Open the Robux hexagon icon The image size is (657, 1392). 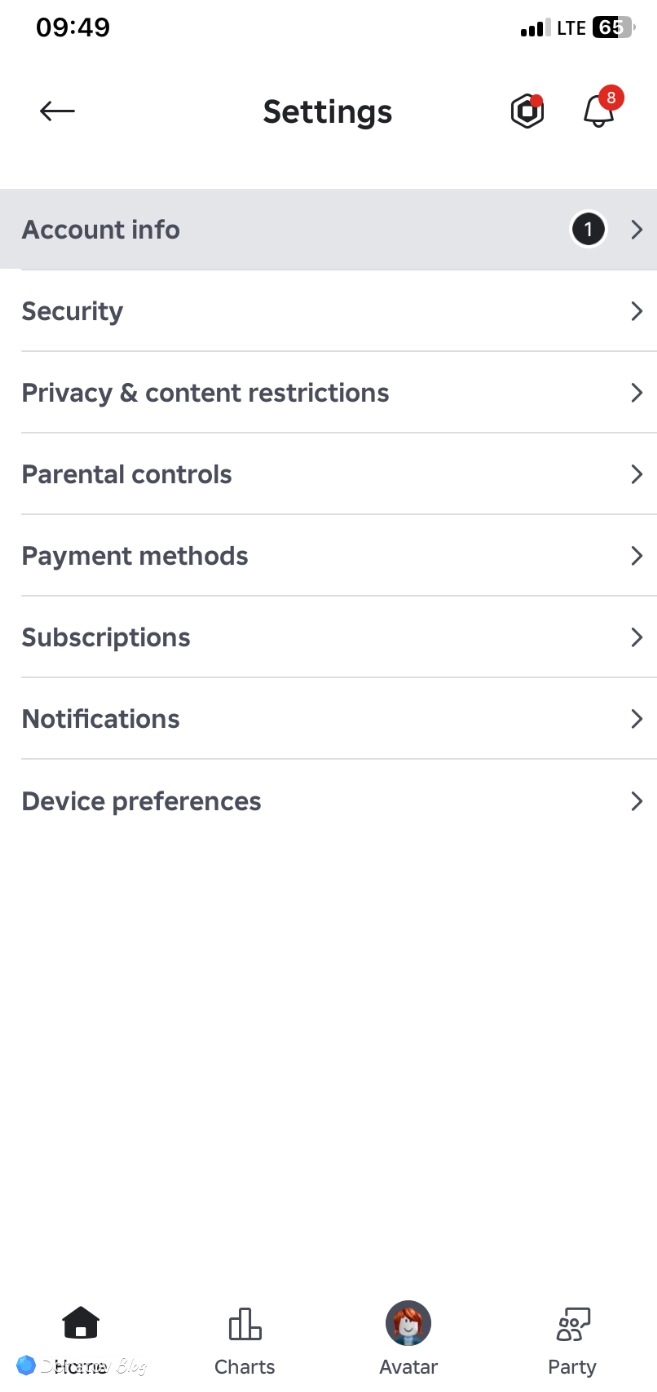(x=527, y=111)
